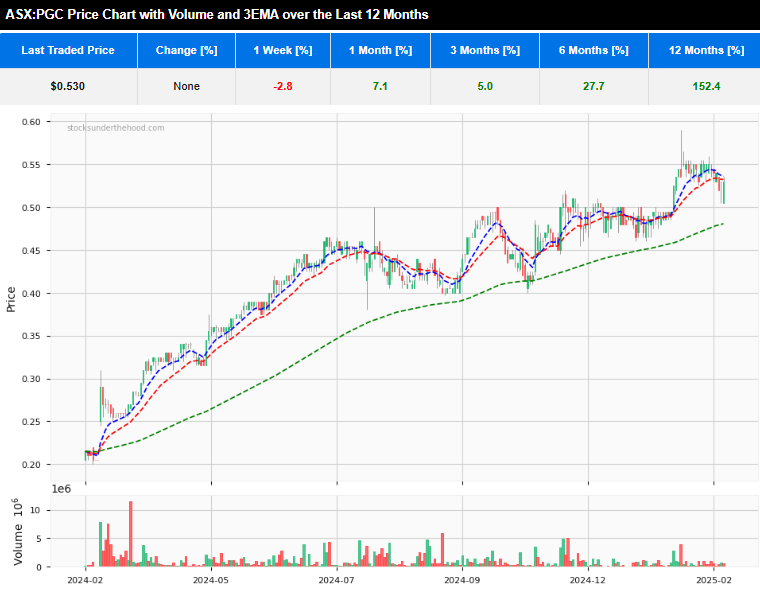
Task: Click the 'Change [%]' column header
Action: pos(187,50)
